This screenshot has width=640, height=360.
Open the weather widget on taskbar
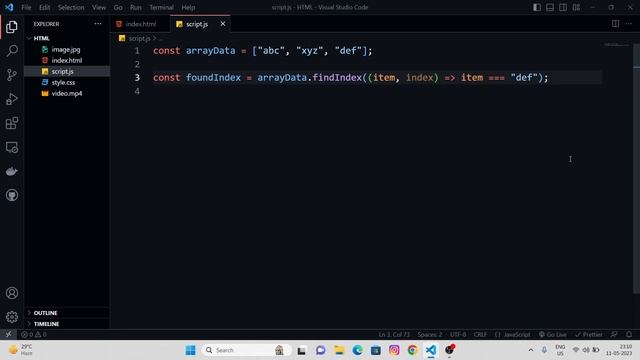click(x=21, y=350)
